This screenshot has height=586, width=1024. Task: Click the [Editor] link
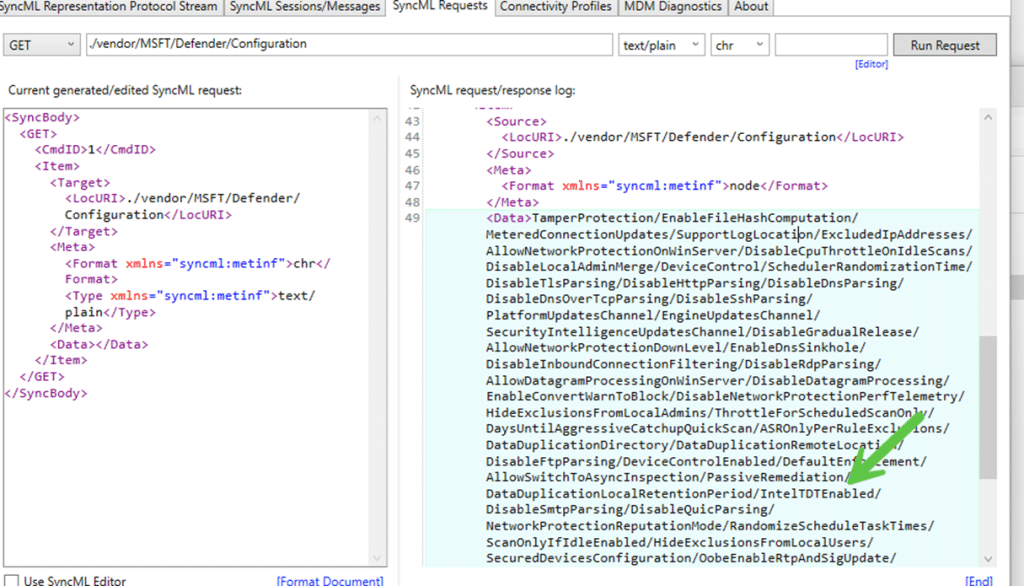870,65
